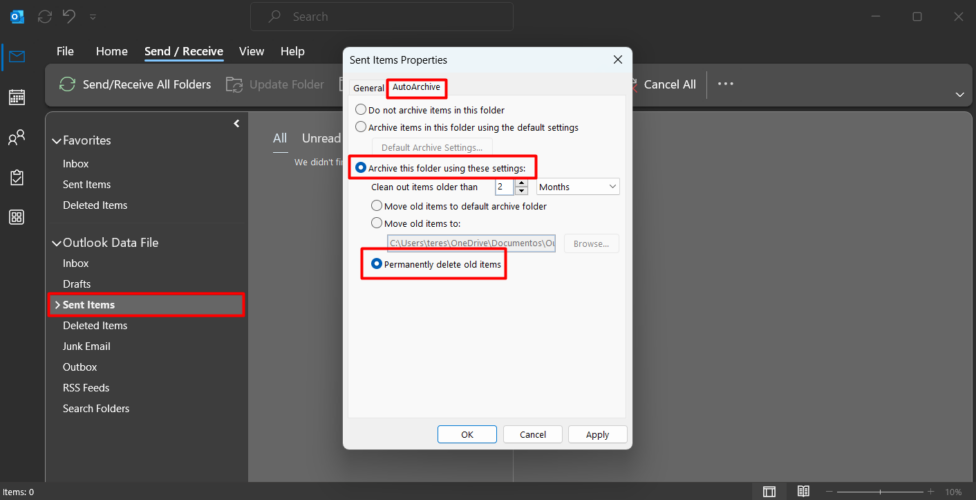Click the clean out number field
This screenshot has width=976, height=500.
click(x=504, y=186)
